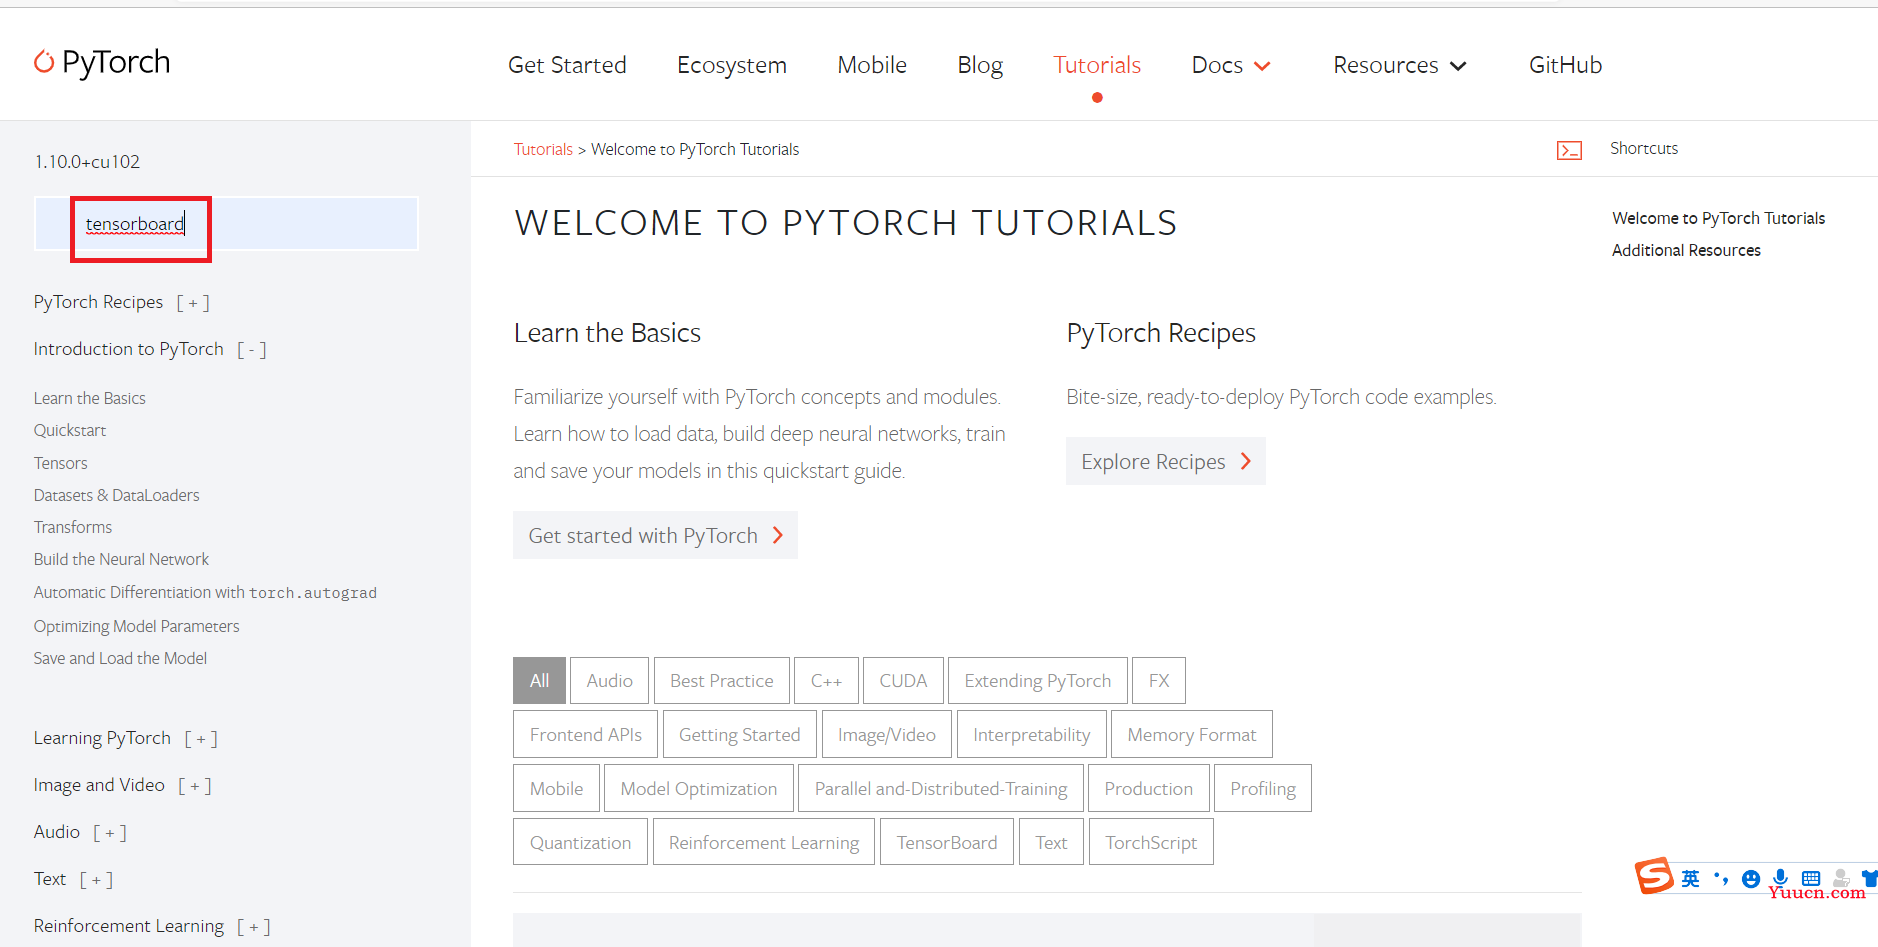Jump to Additional Resources section
The height and width of the screenshot is (947, 1878).
[x=1686, y=250]
